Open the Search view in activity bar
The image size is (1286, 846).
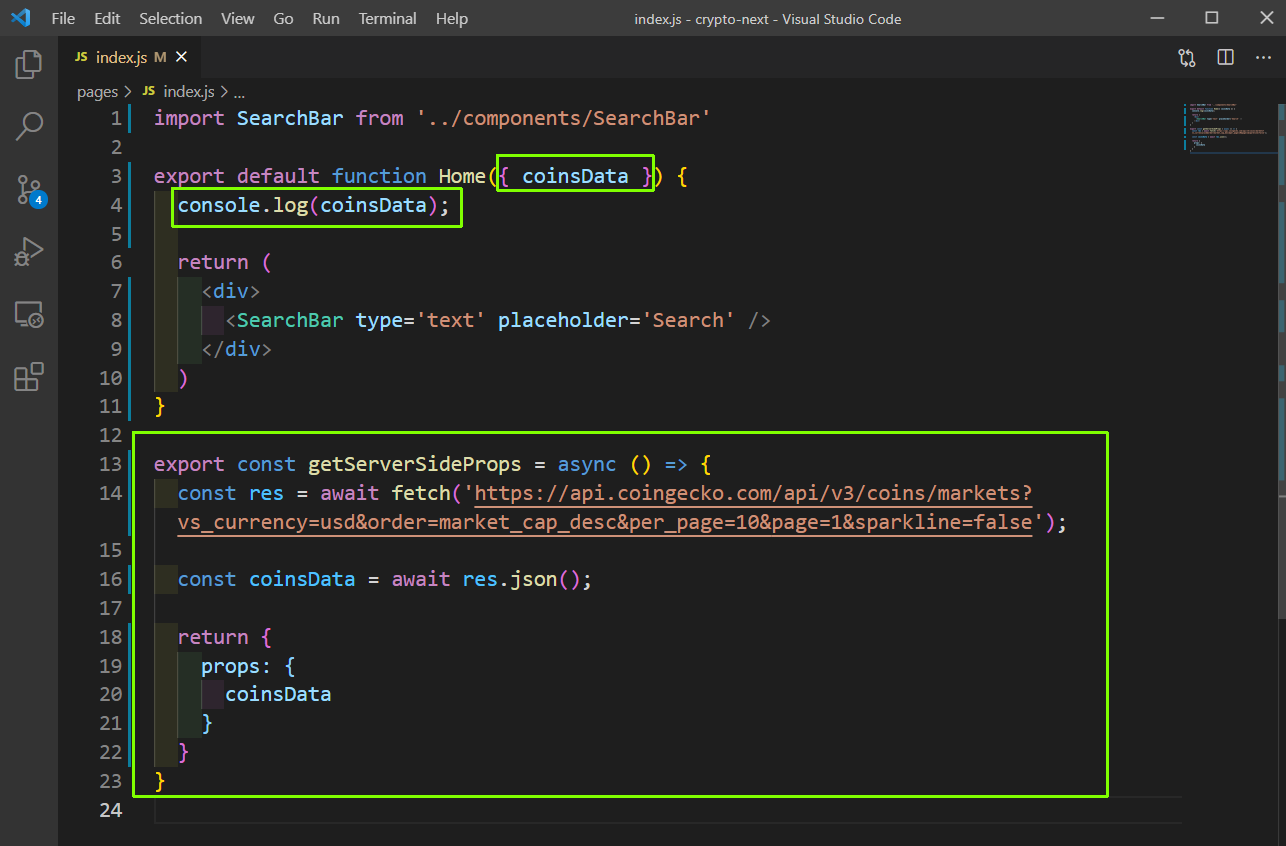[x=29, y=126]
